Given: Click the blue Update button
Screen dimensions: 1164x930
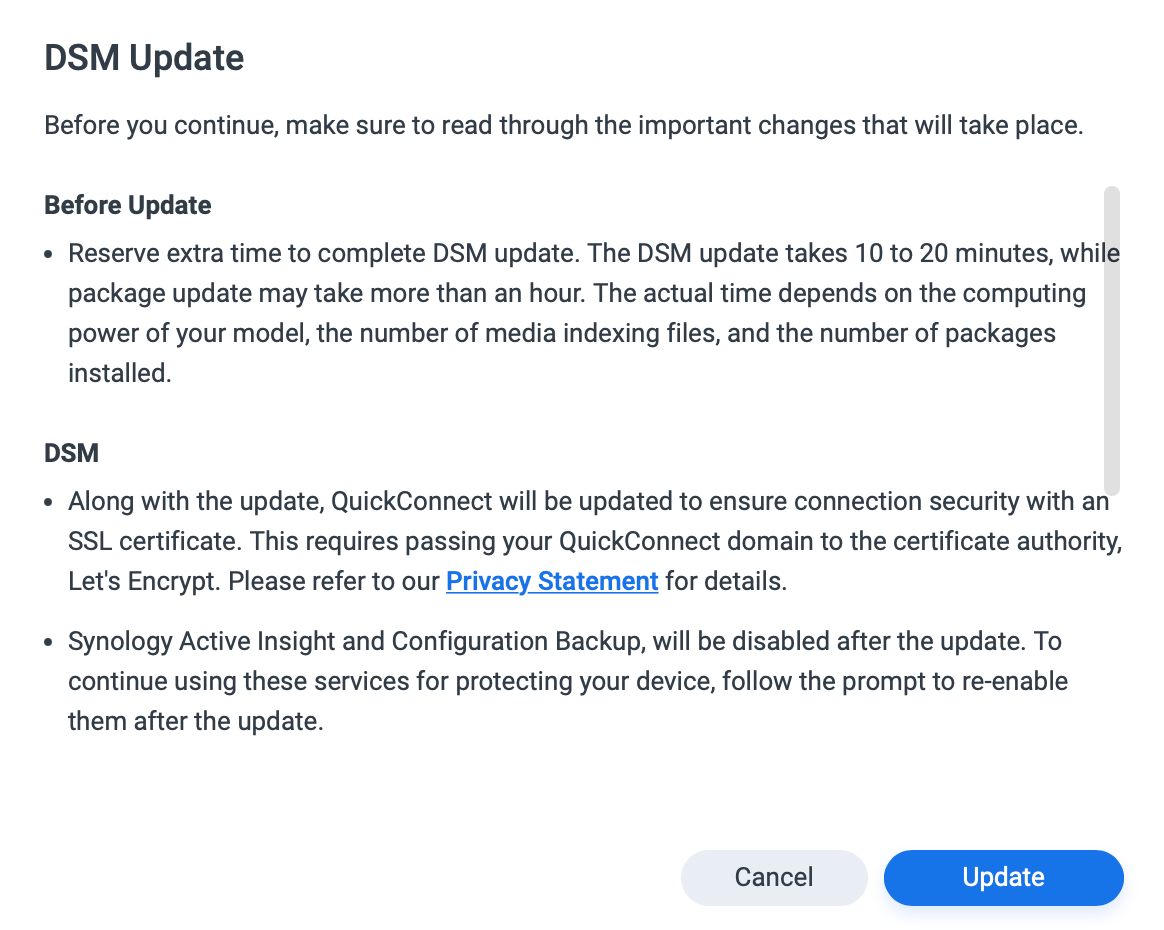Looking at the screenshot, I should [1003, 877].
